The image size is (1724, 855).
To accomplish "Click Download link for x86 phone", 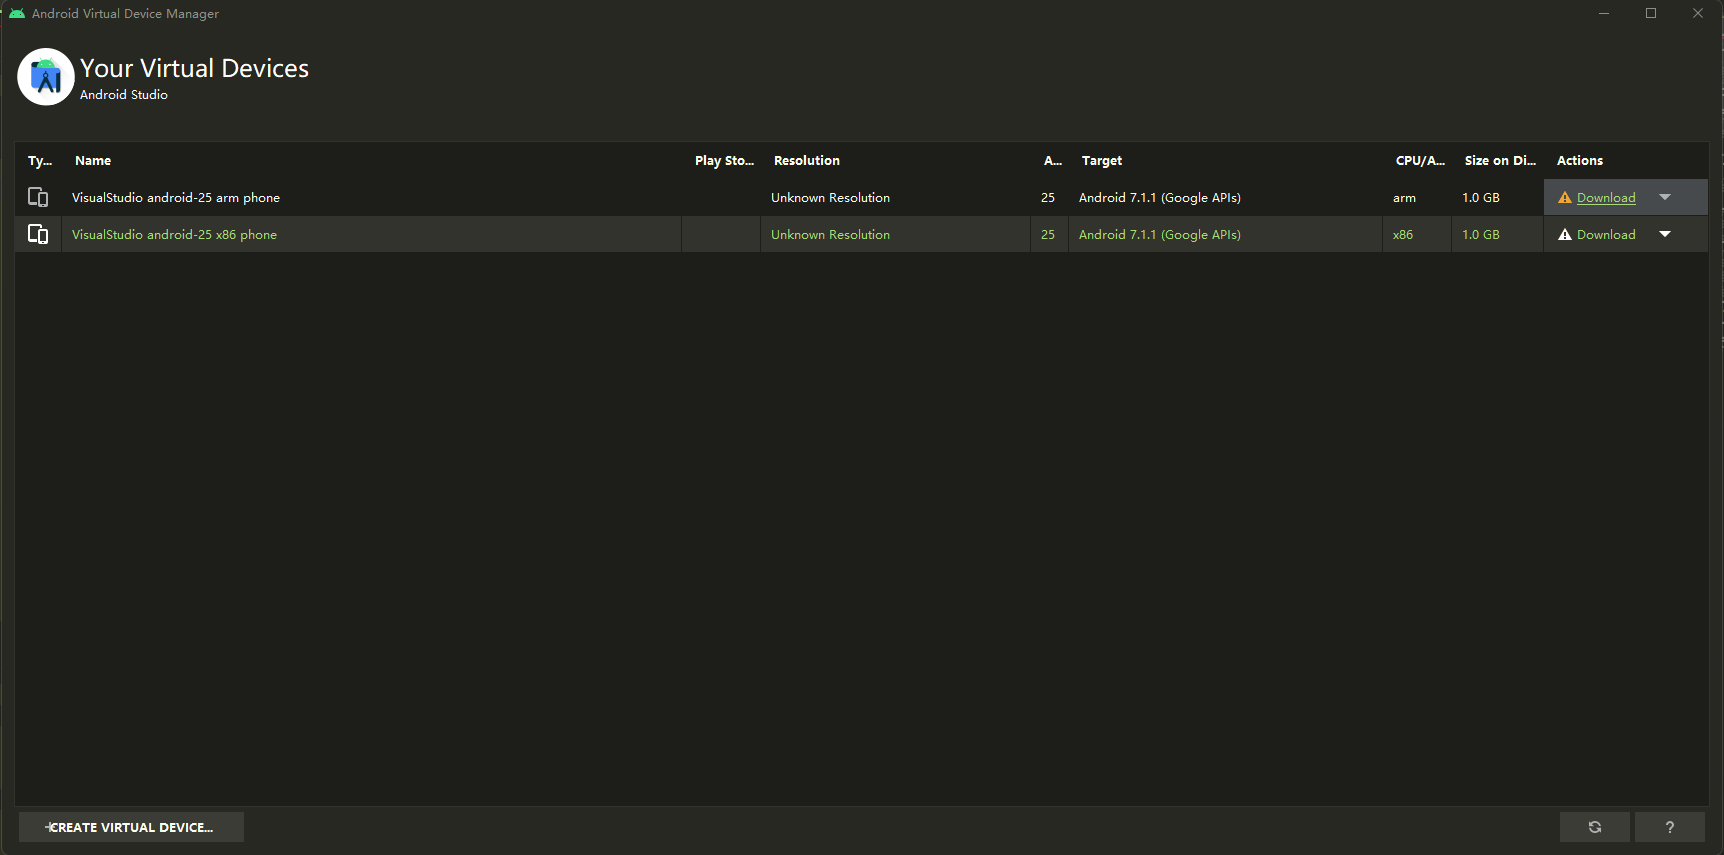I will coord(1606,235).
